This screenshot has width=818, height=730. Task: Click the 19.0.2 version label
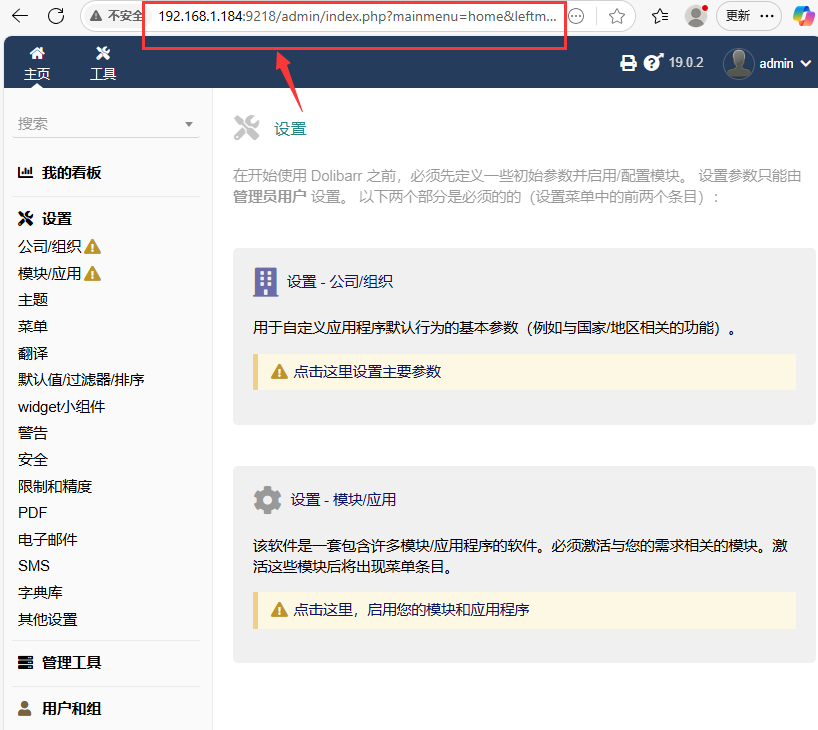pyautogui.click(x=686, y=63)
